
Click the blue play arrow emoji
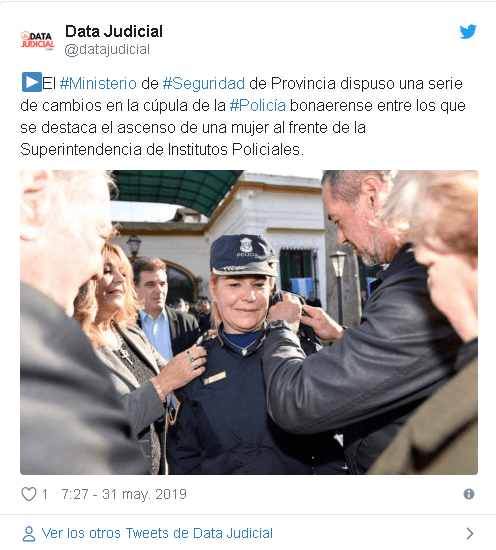(32, 82)
